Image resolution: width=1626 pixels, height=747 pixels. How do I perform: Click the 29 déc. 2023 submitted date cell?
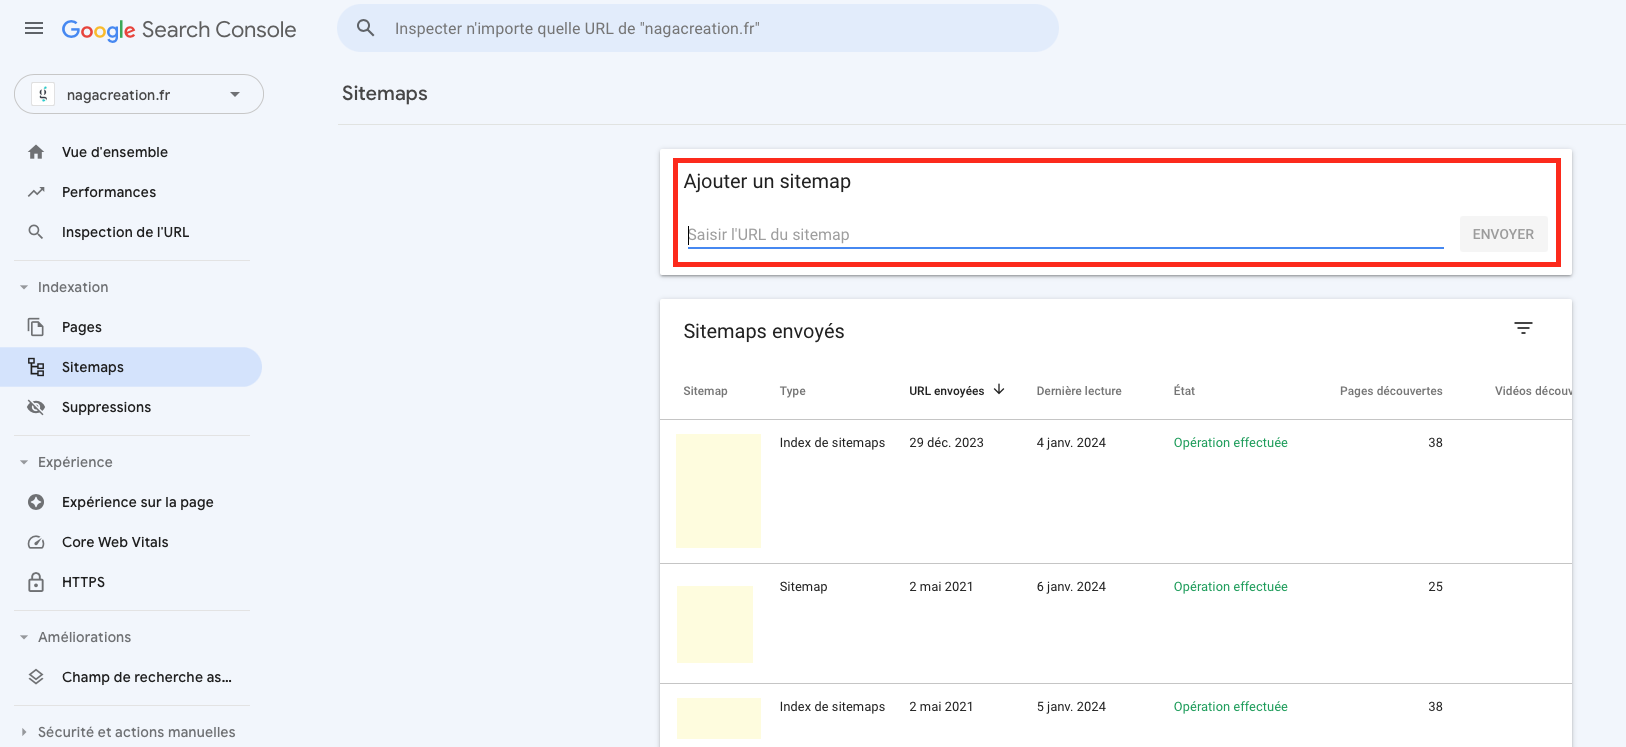(946, 443)
